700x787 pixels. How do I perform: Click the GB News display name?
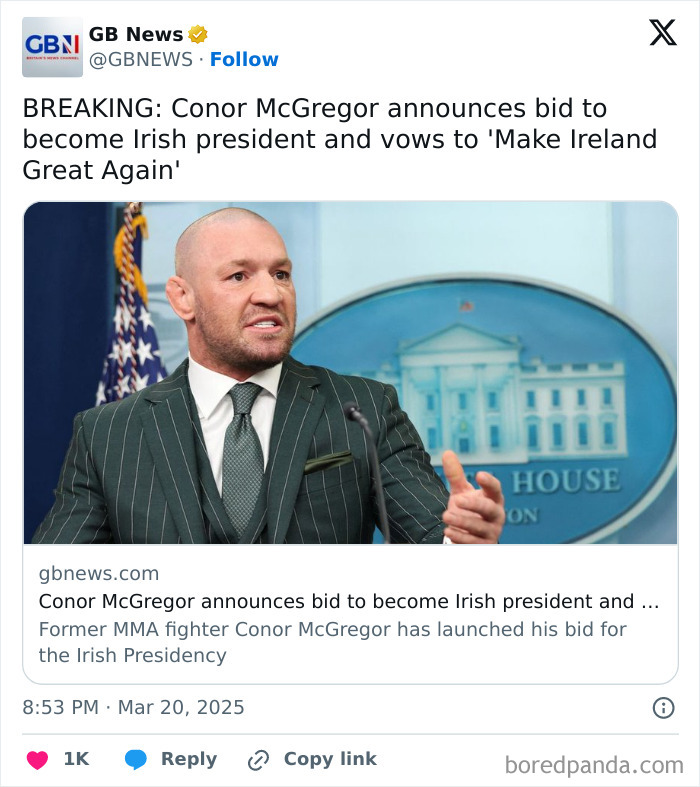point(136,35)
